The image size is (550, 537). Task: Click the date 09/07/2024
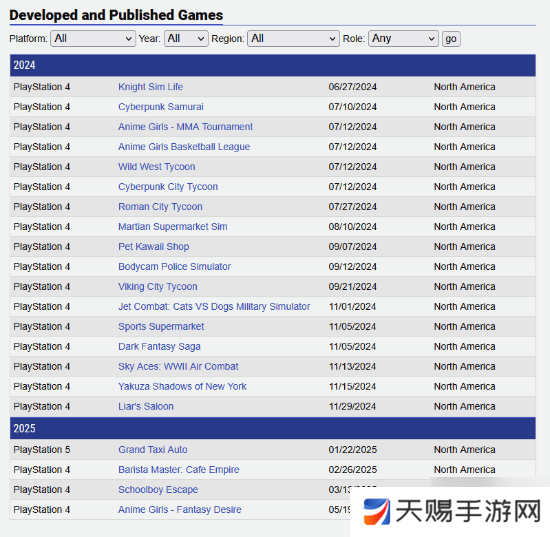(x=353, y=247)
